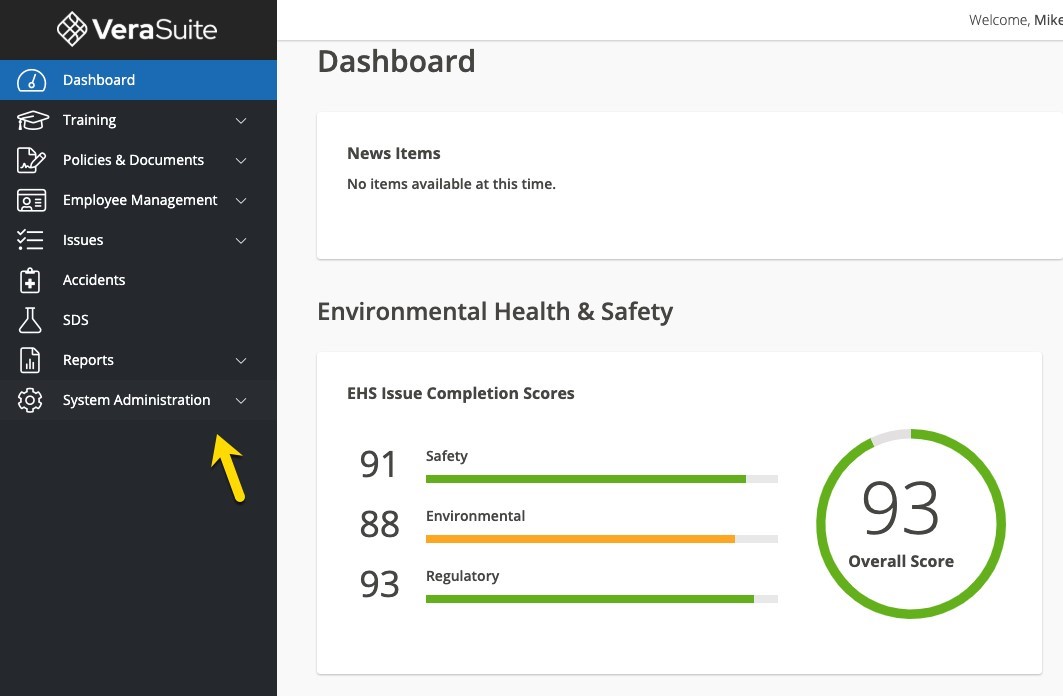Click the Environmental score progress bar
Screen dimensions: 1063x696
[x=602, y=539]
